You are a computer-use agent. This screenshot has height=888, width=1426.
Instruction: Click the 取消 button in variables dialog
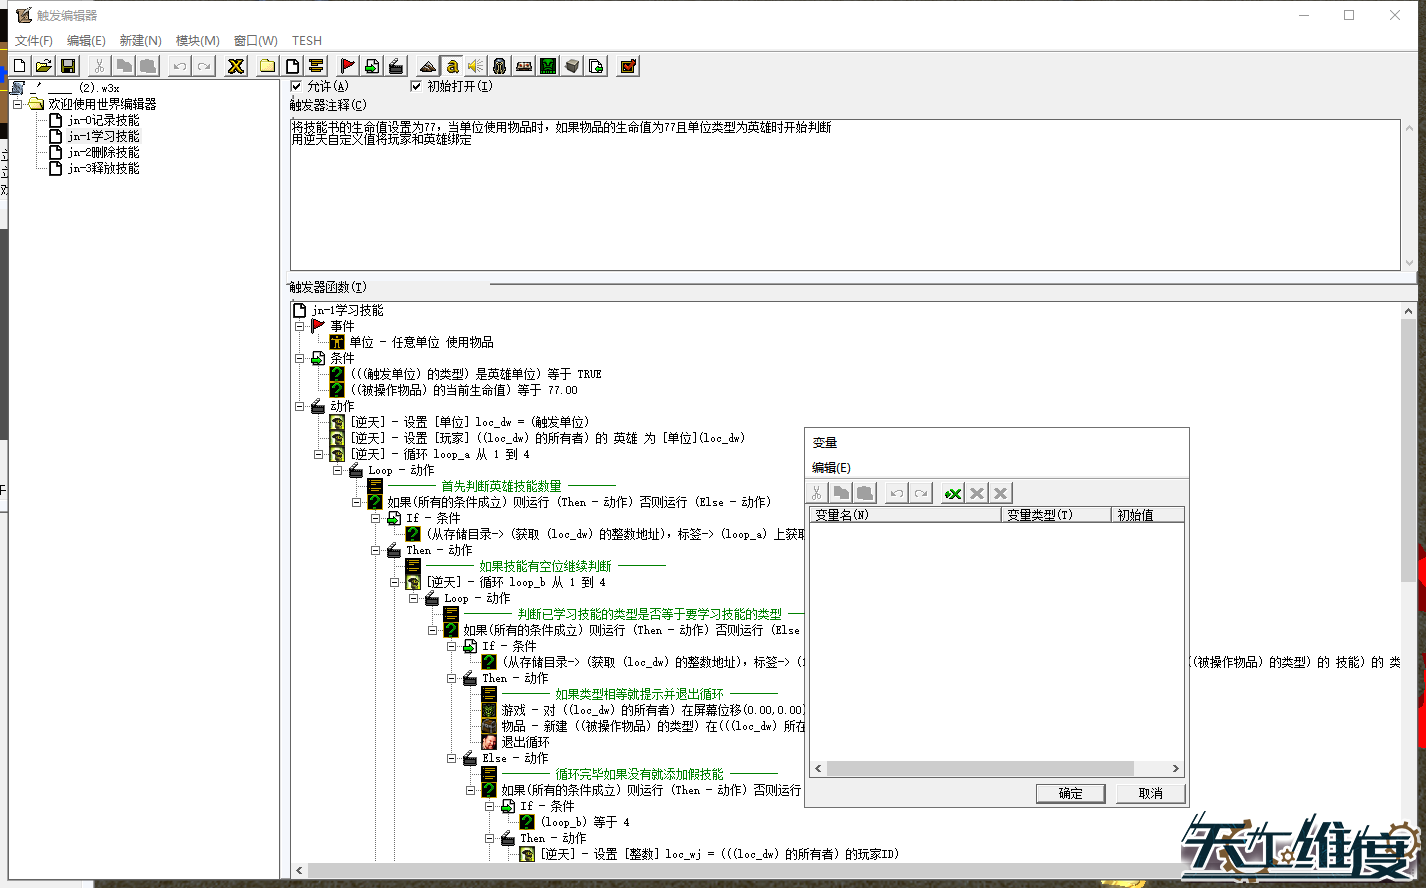coord(1150,793)
